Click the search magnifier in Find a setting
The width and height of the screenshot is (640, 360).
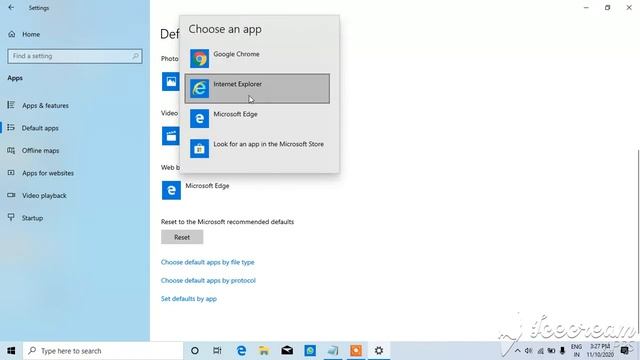click(136, 56)
